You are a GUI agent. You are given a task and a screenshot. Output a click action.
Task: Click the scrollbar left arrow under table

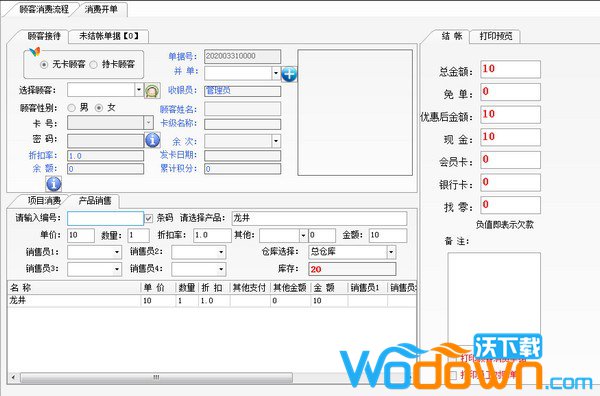(13, 378)
